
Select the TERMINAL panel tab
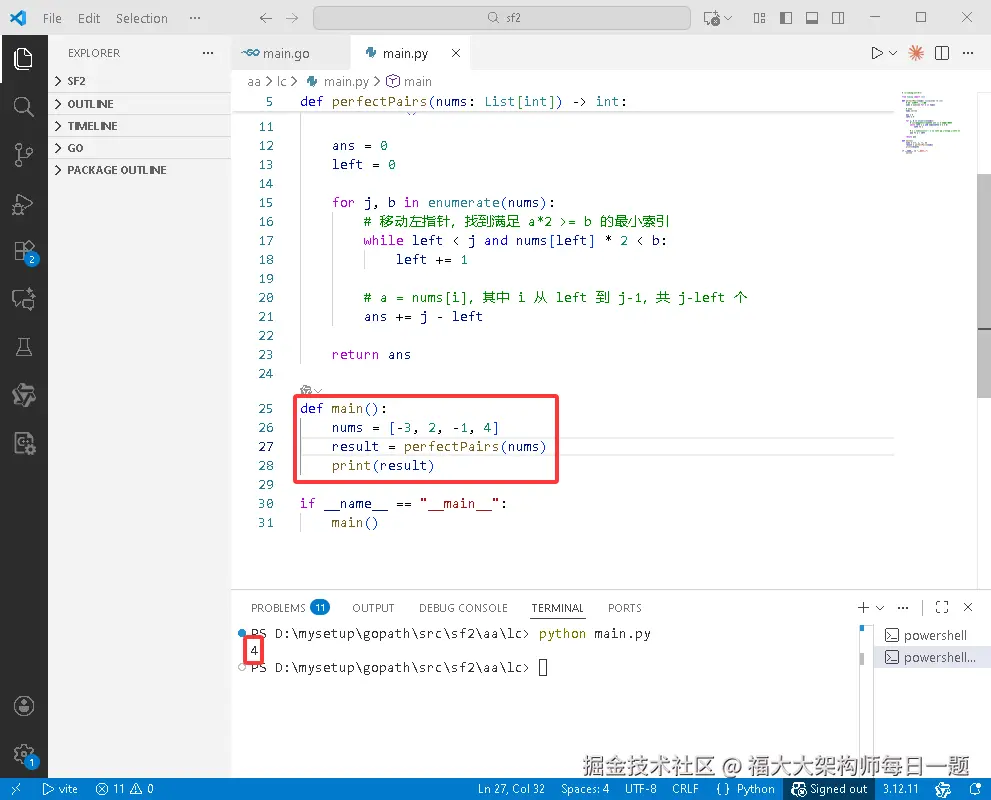[x=557, y=608]
